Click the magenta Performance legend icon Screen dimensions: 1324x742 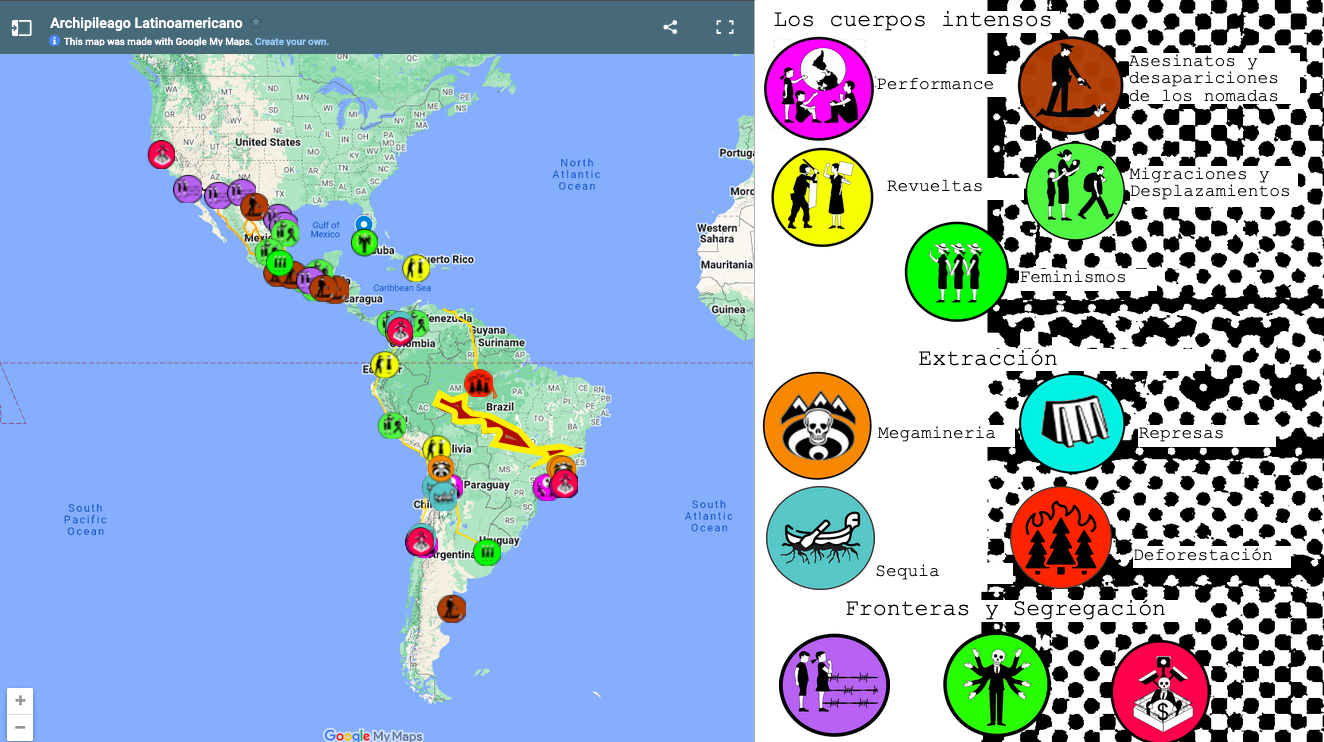[x=819, y=87]
